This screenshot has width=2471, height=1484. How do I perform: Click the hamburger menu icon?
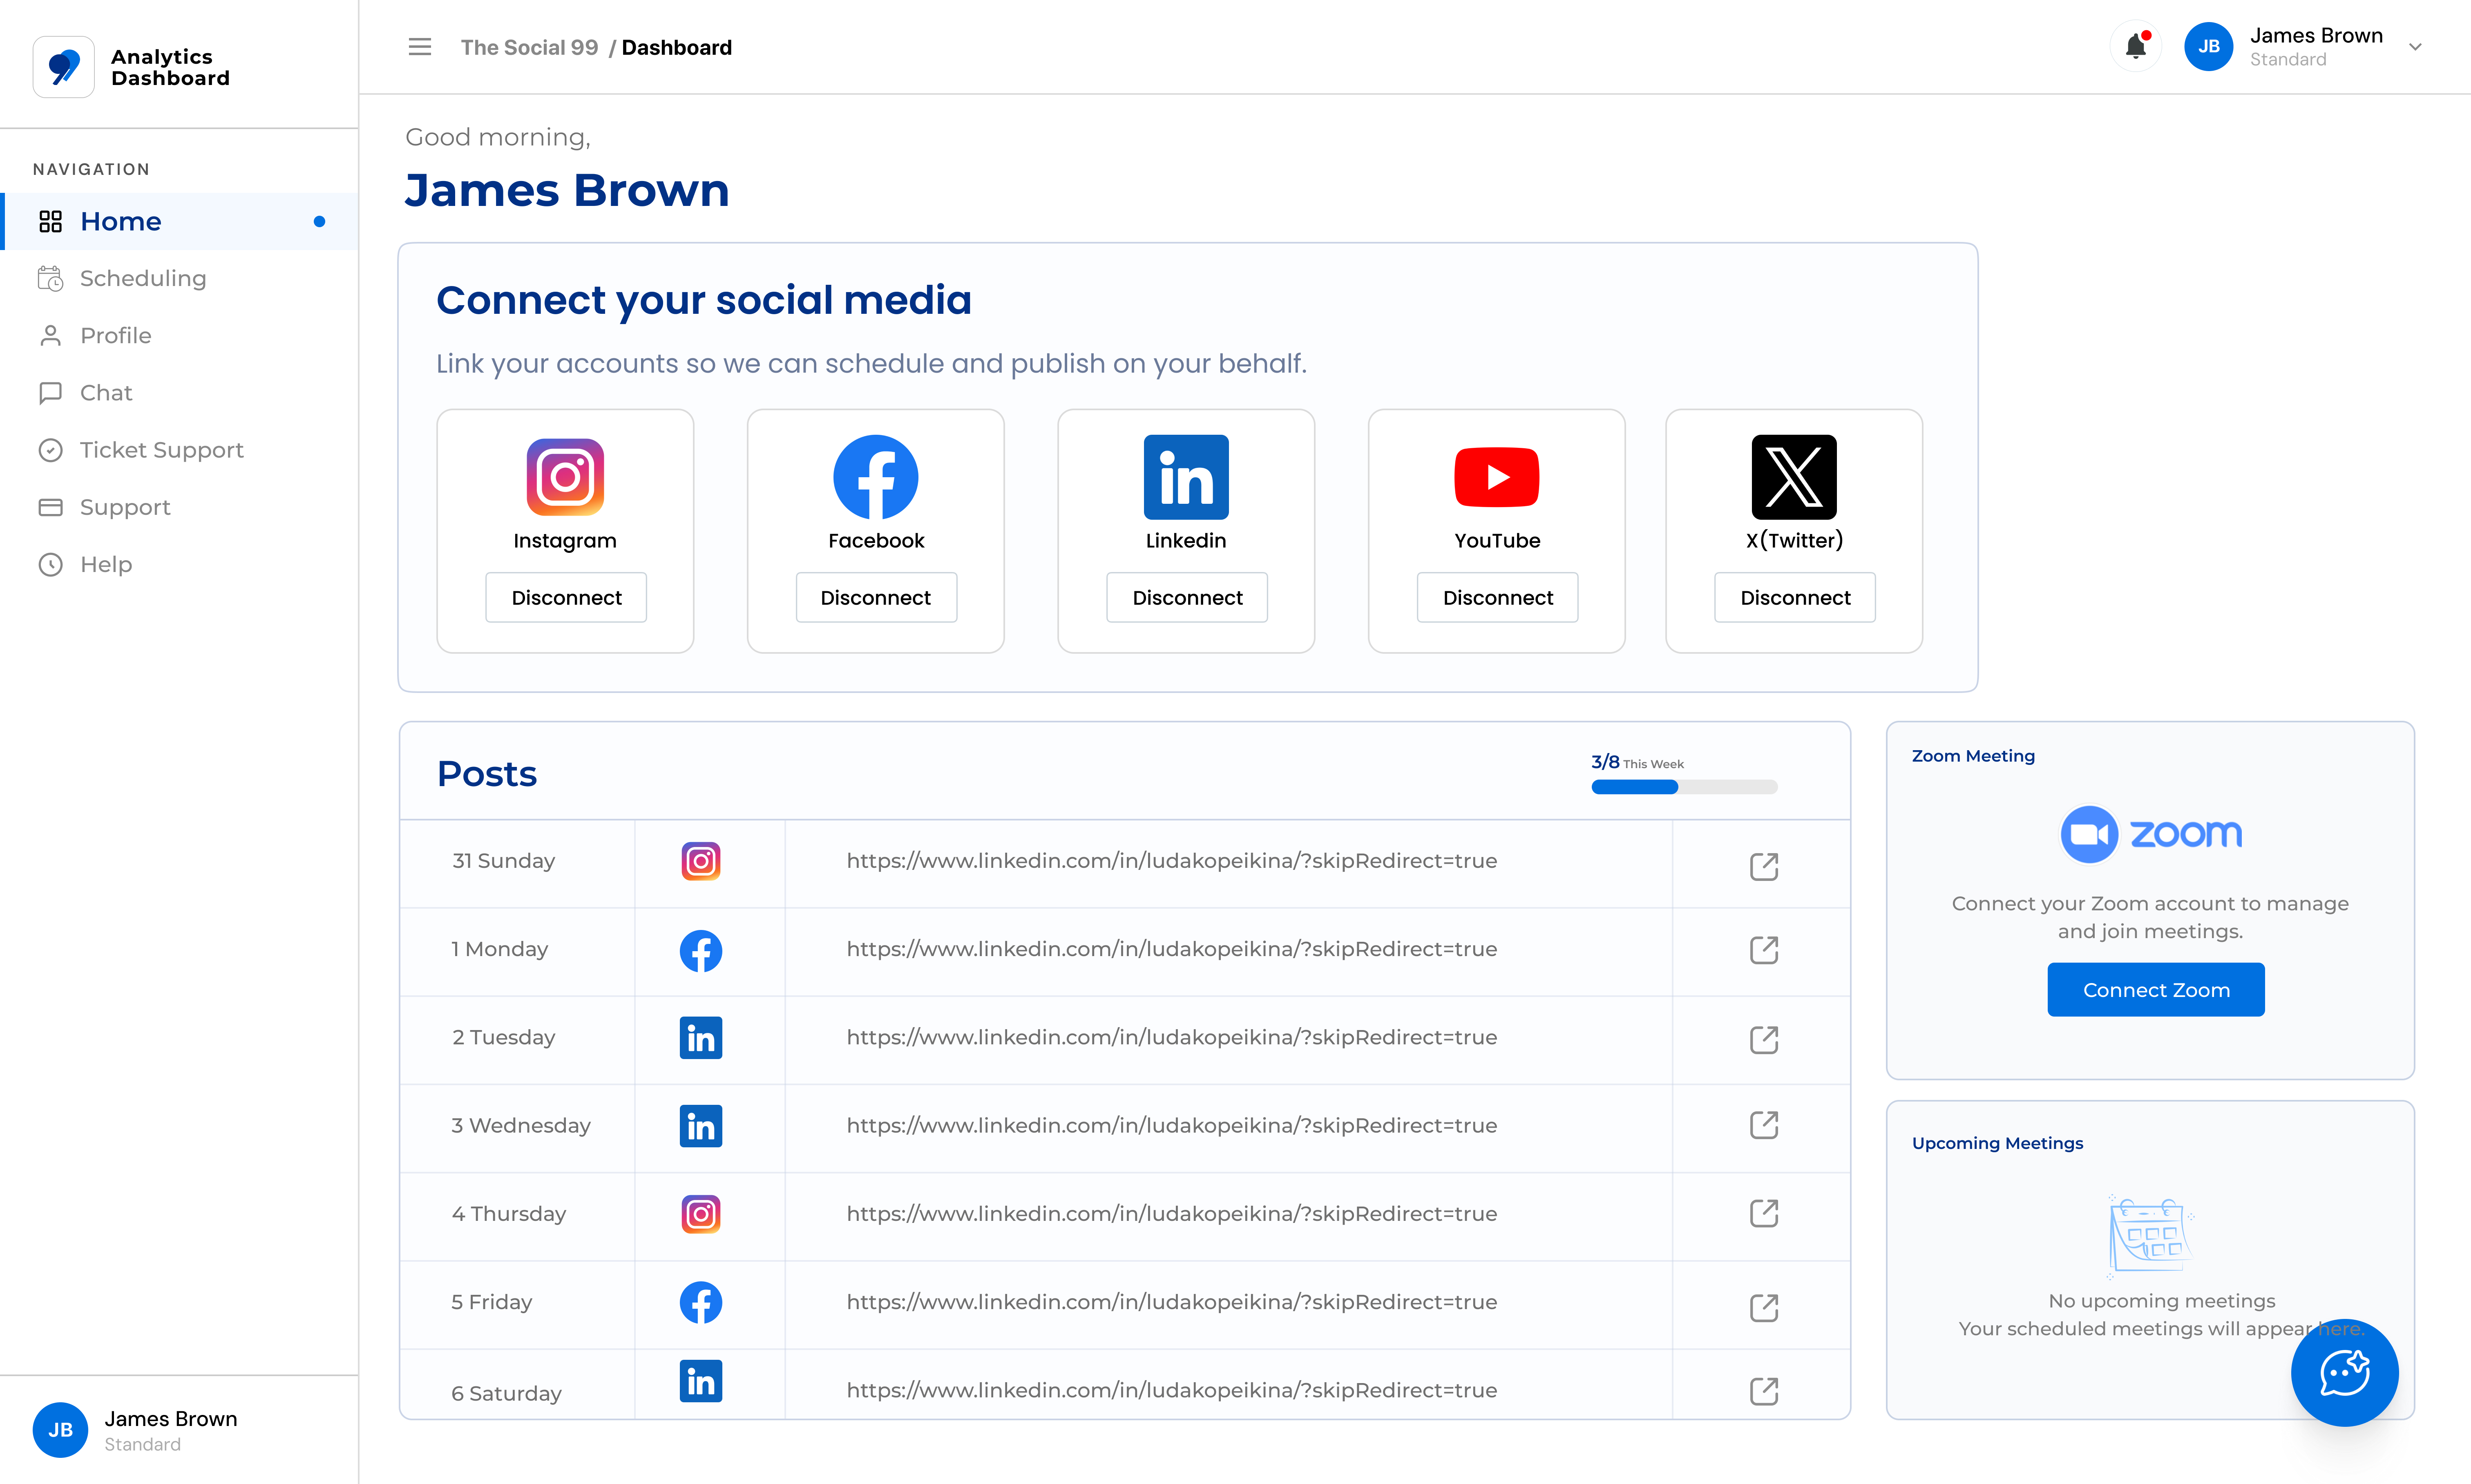(420, 47)
